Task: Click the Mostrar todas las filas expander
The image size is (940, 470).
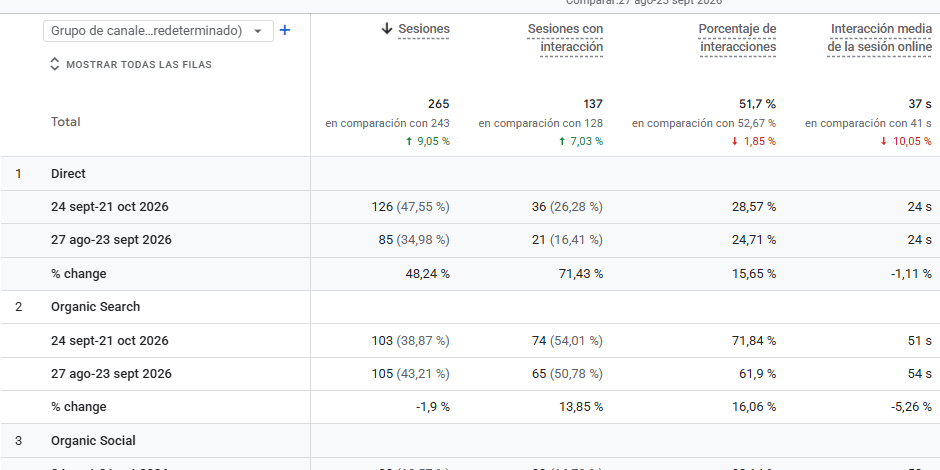Action: click(x=131, y=64)
